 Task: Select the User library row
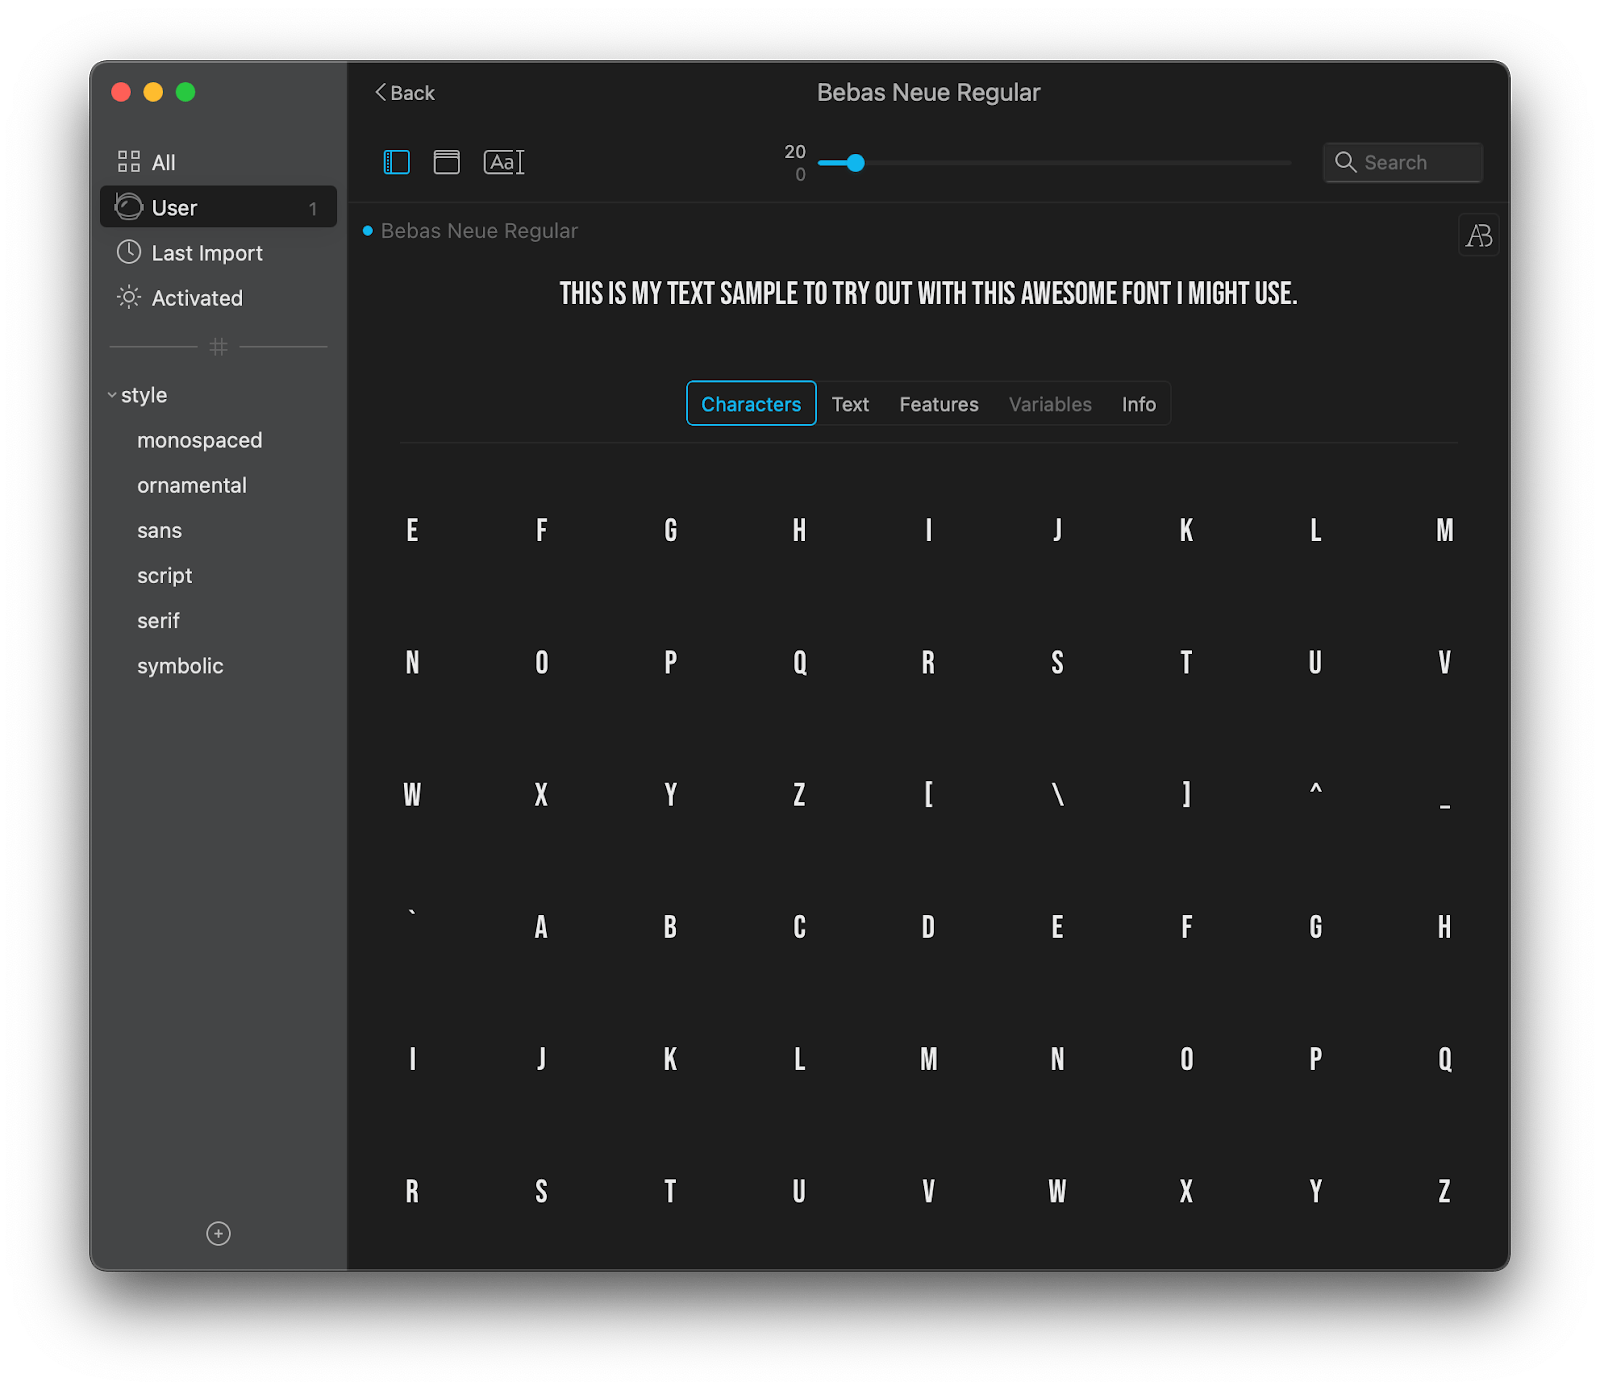tap(218, 207)
